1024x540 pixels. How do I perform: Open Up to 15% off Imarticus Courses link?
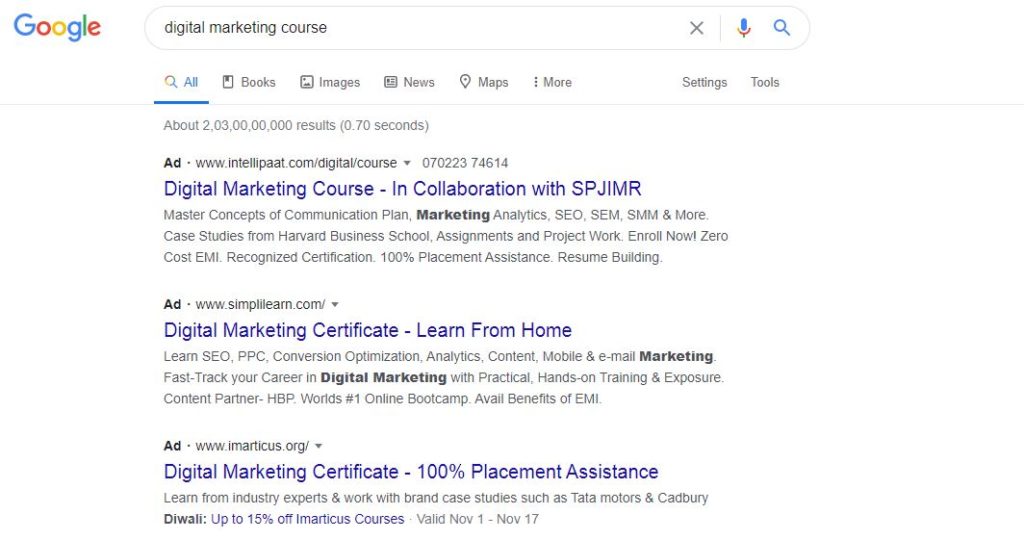click(x=308, y=519)
